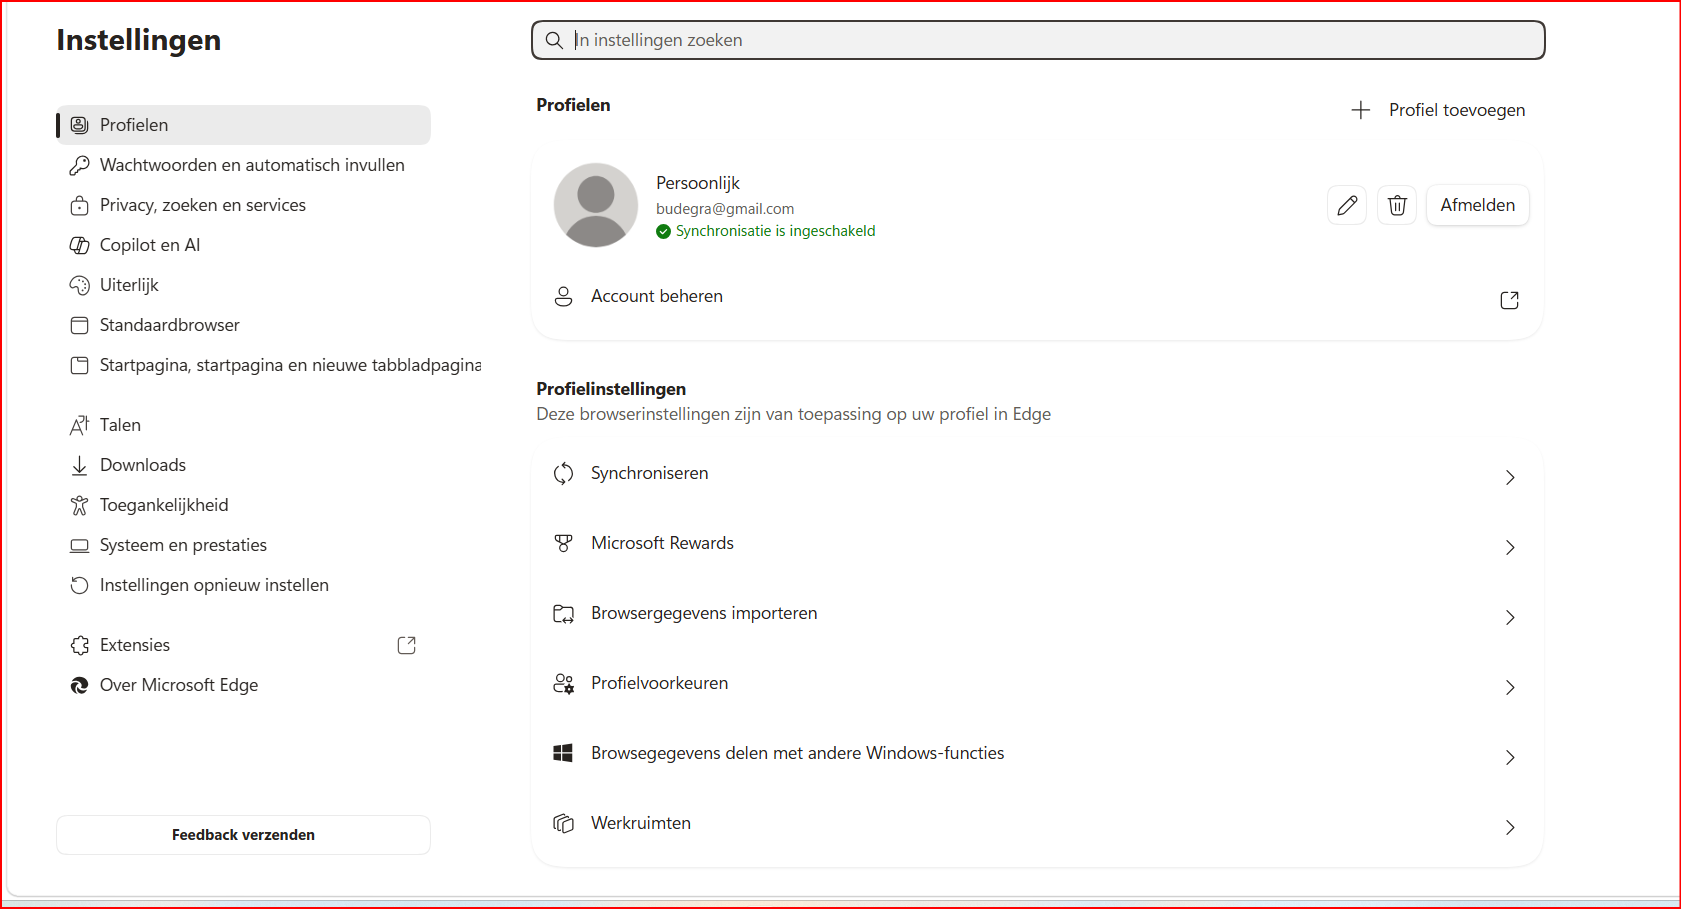Click the lock icon for Privacy, zoeken en services
The height and width of the screenshot is (909, 1681).
point(80,205)
